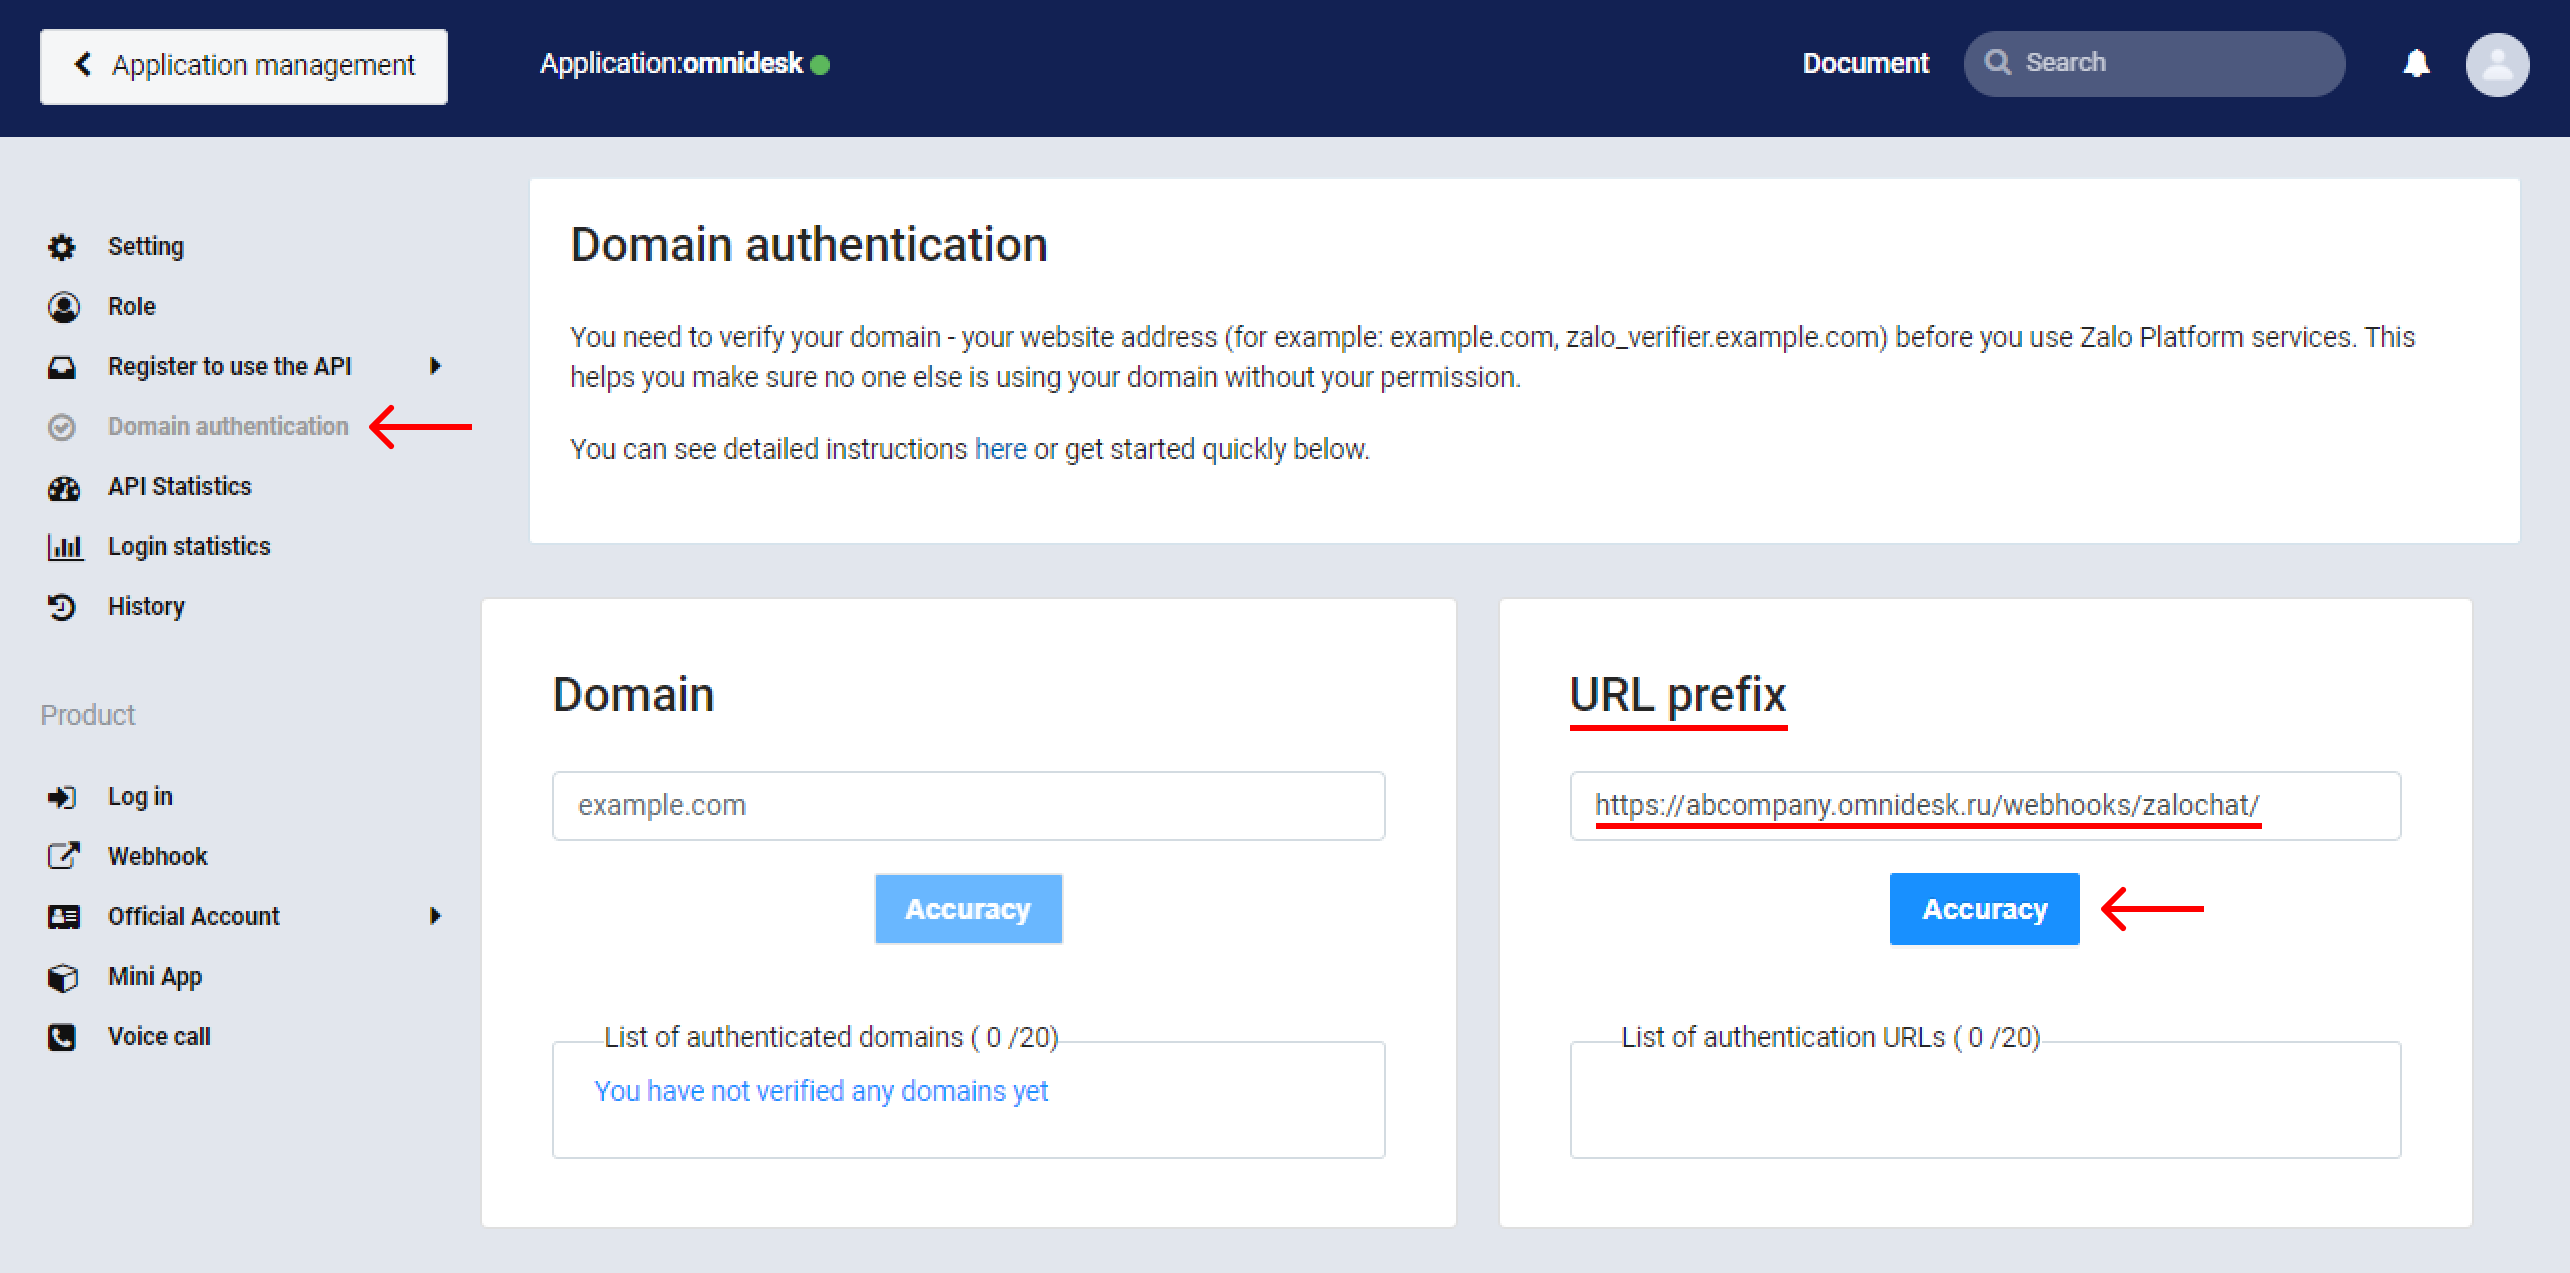Open the user profile avatar

(2497, 65)
